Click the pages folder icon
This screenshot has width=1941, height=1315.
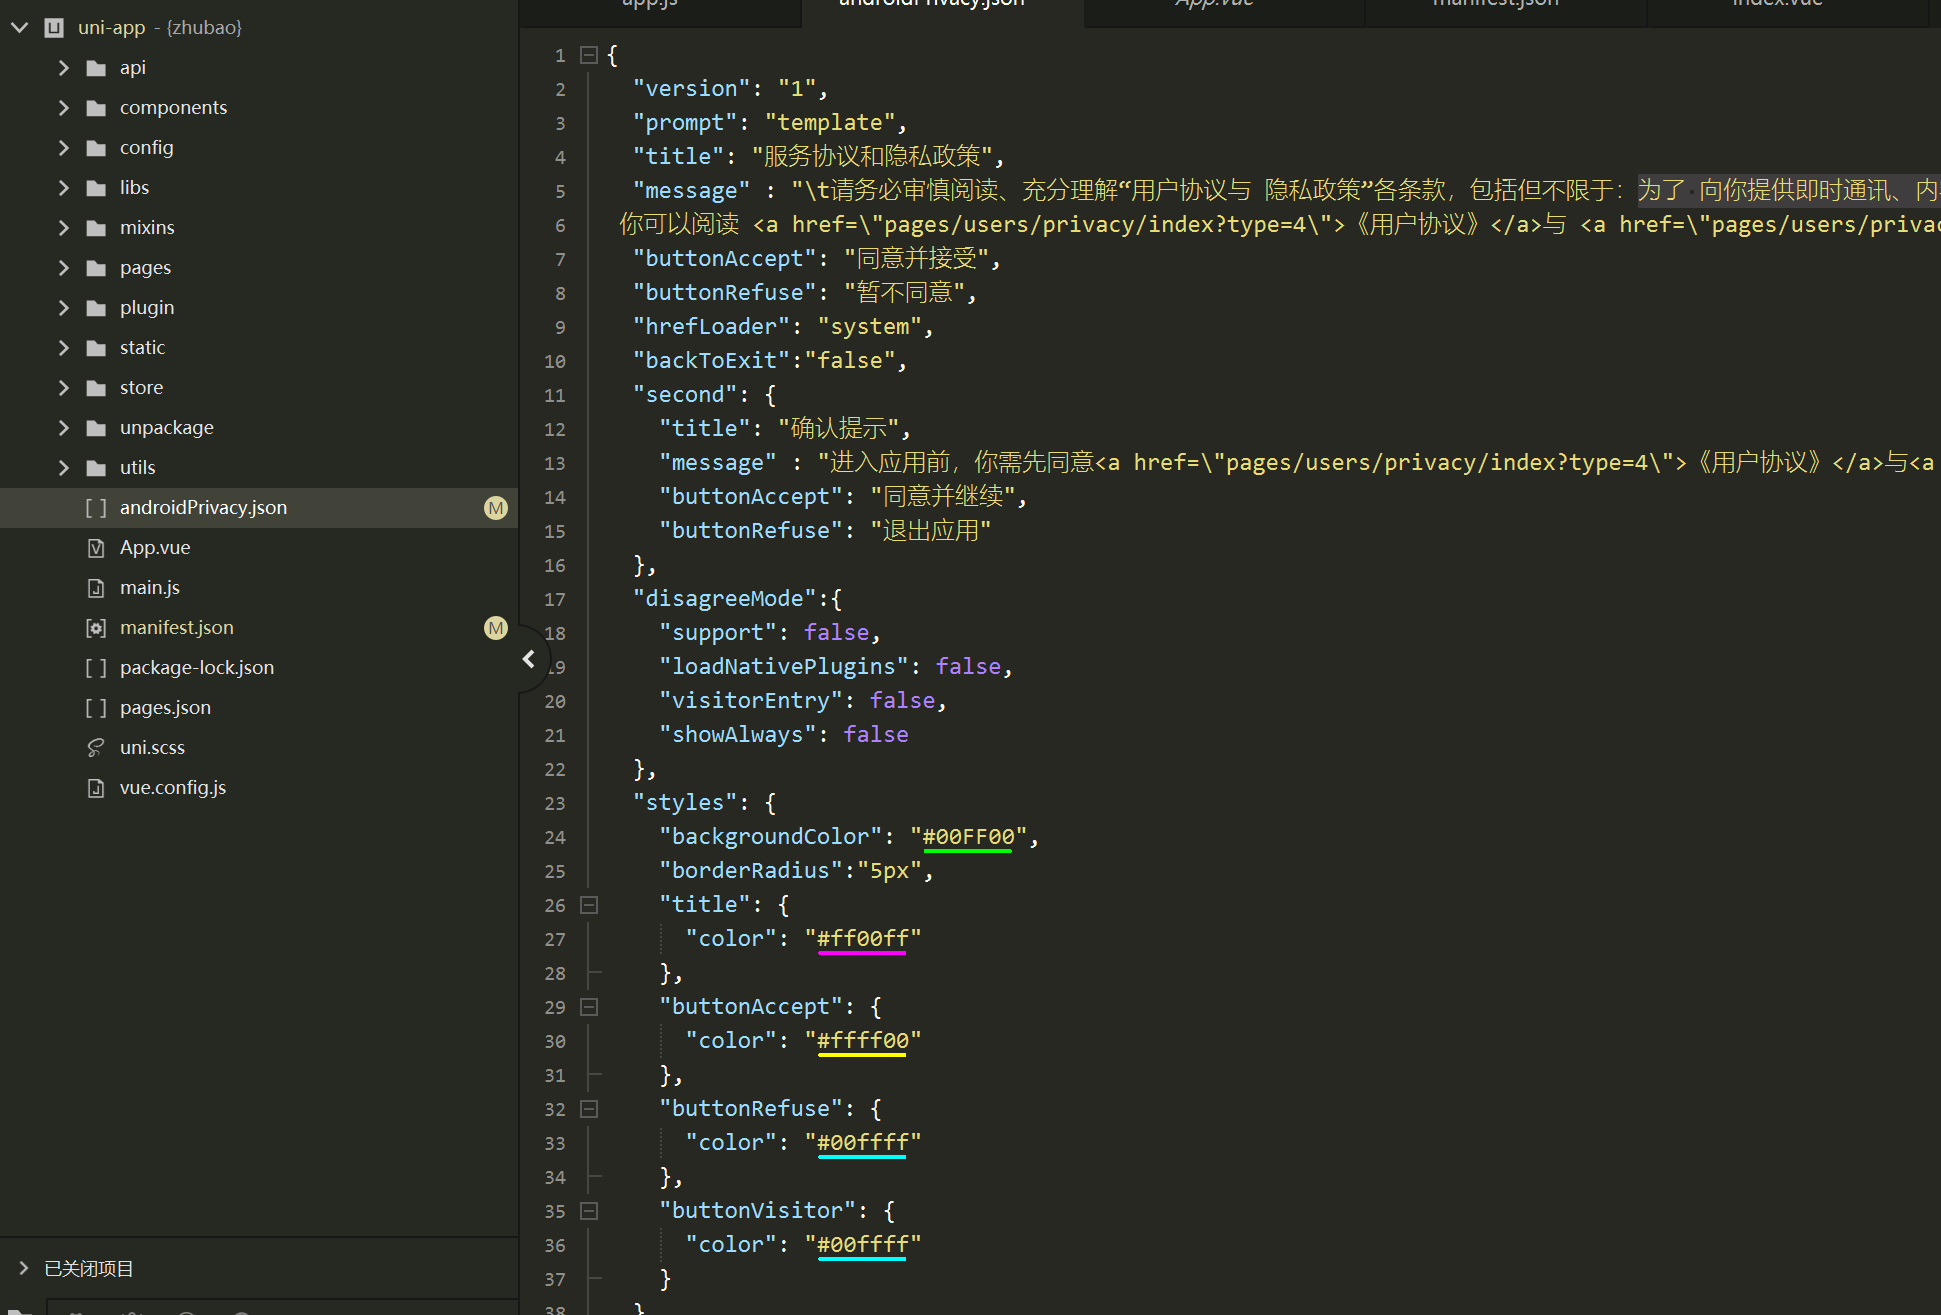click(x=96, y=268)
